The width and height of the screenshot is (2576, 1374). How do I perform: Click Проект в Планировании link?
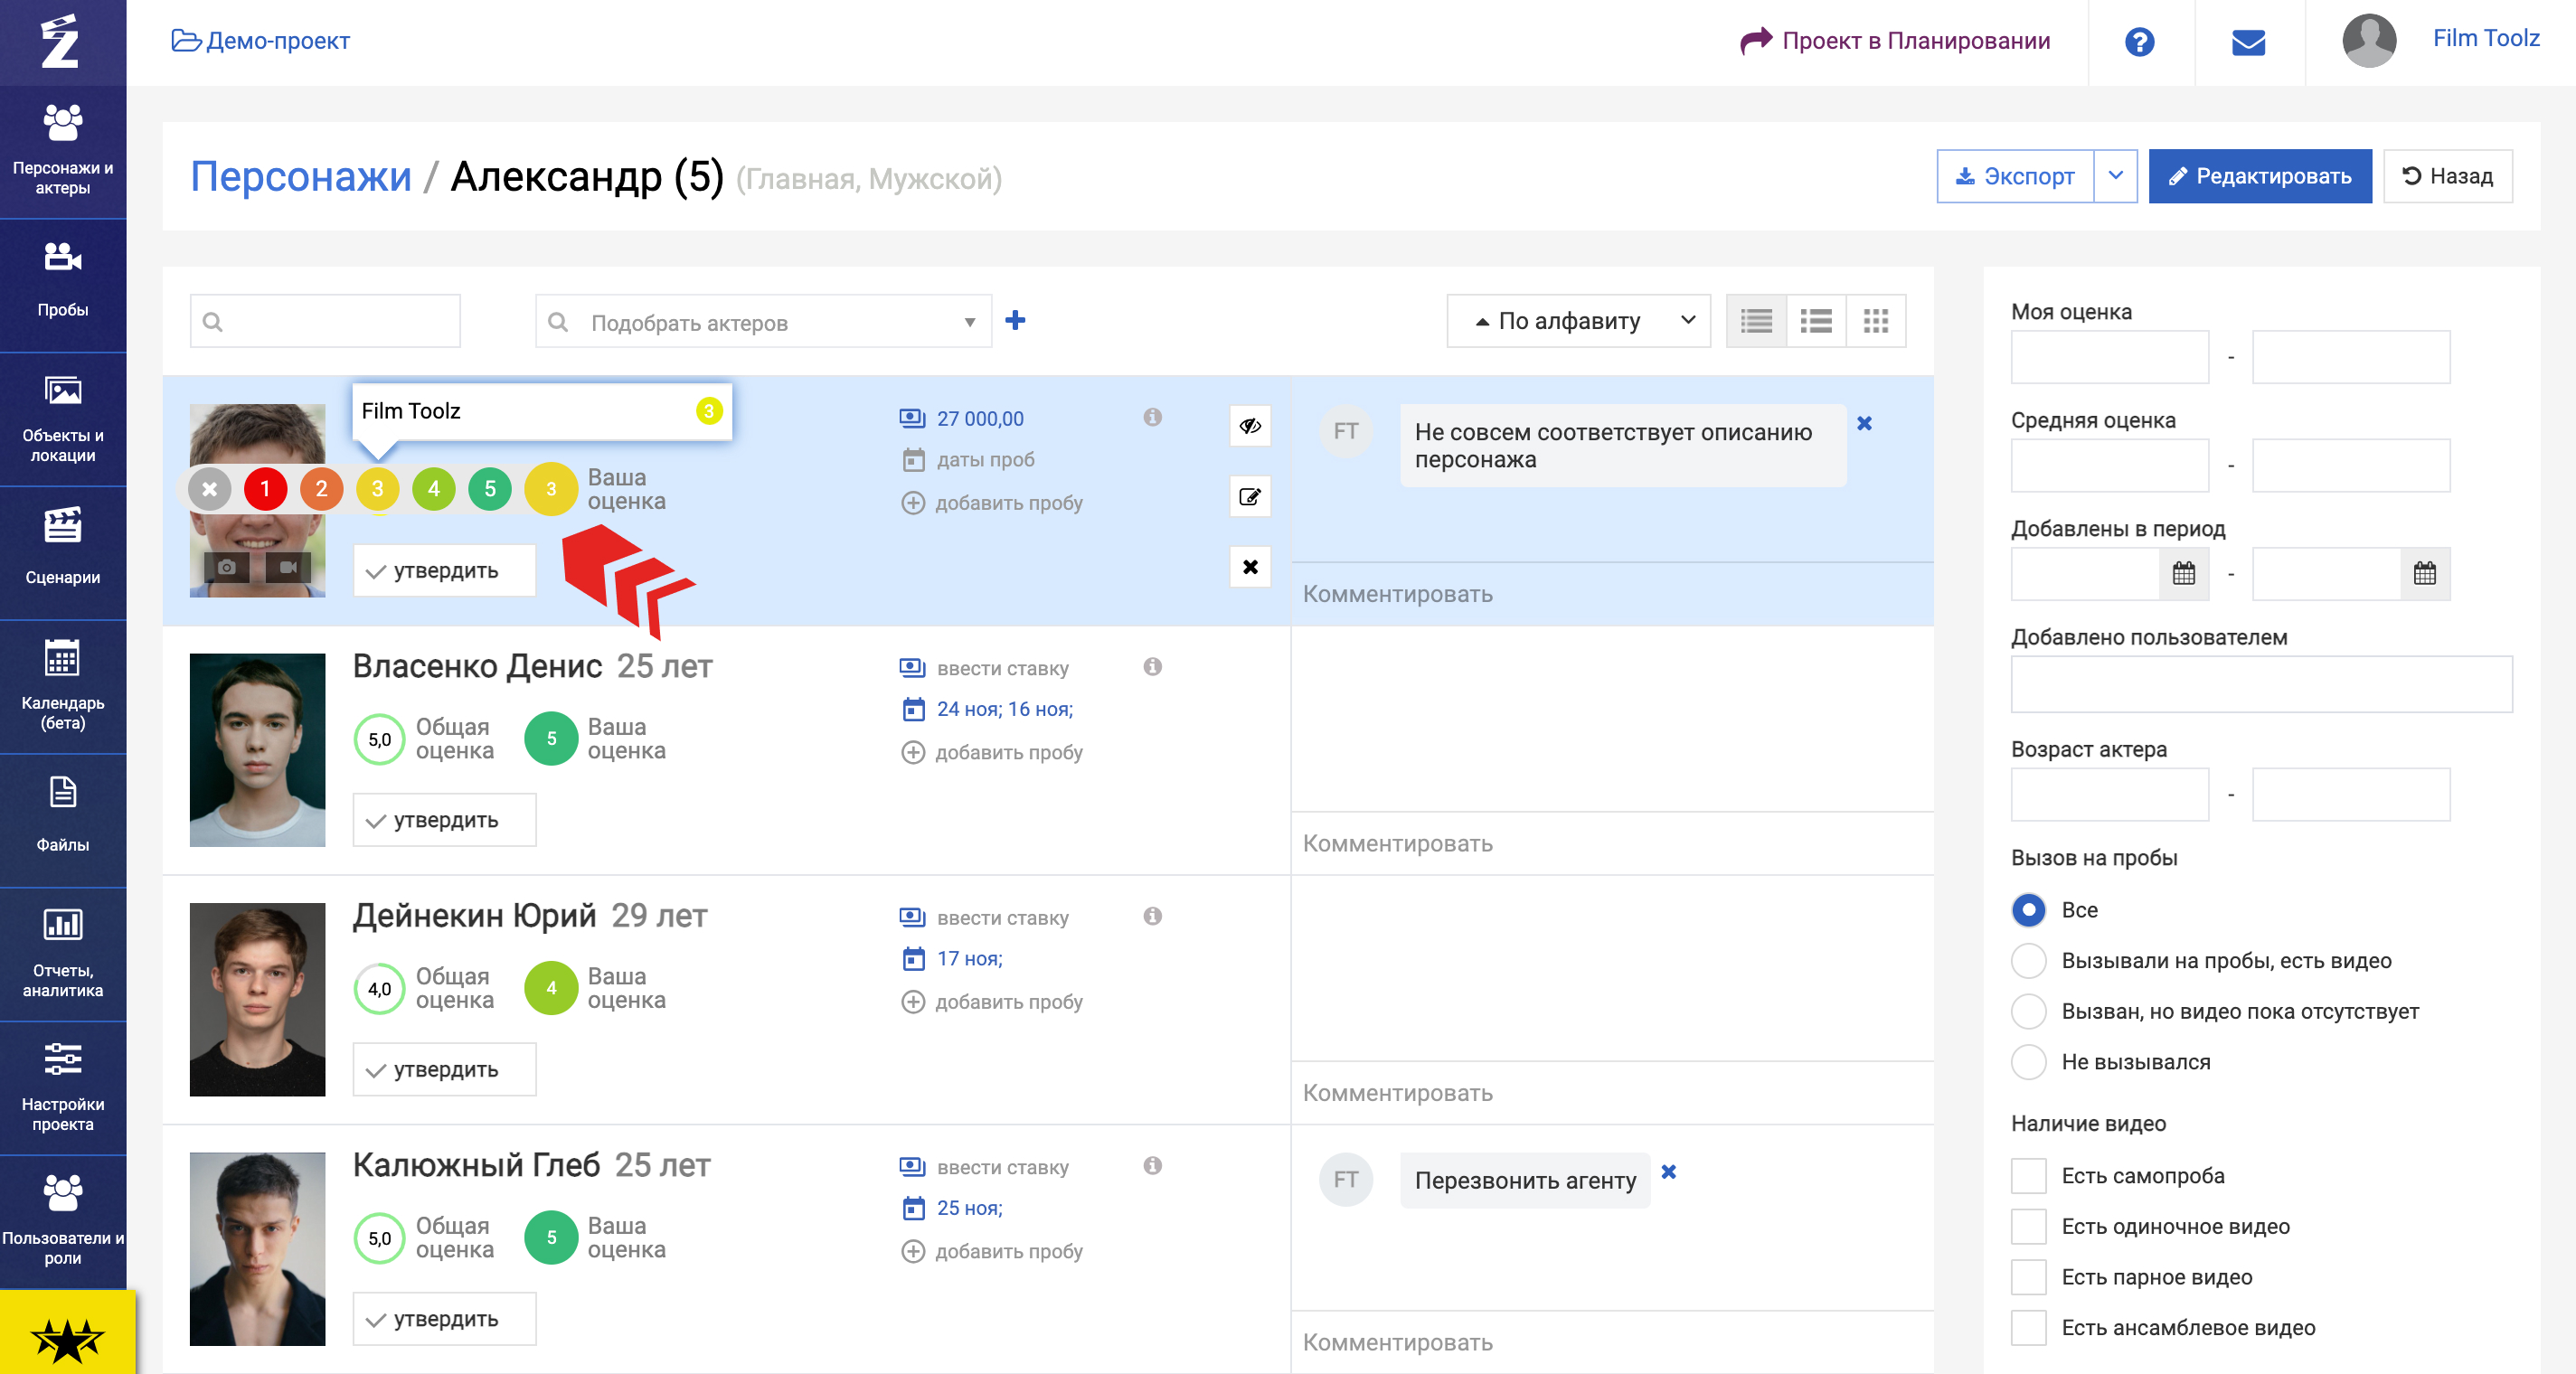[x=1896, y=41]
